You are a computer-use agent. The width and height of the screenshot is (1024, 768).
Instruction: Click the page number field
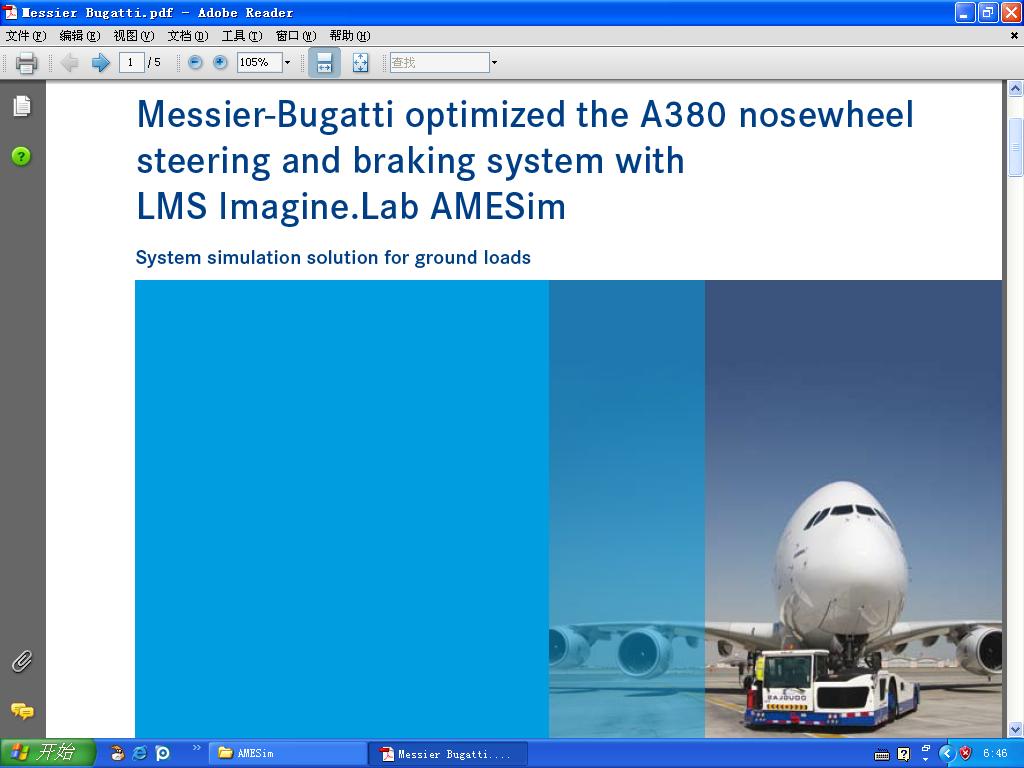click(x=131, y=63)
